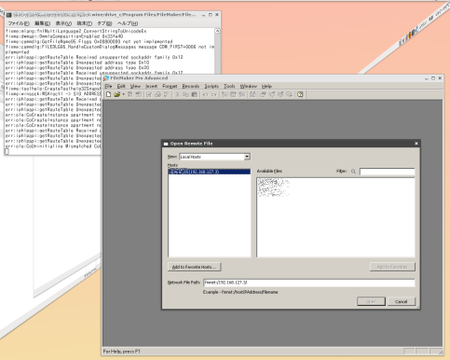Open the ファイル menu in the terminal window

point(19,23)
